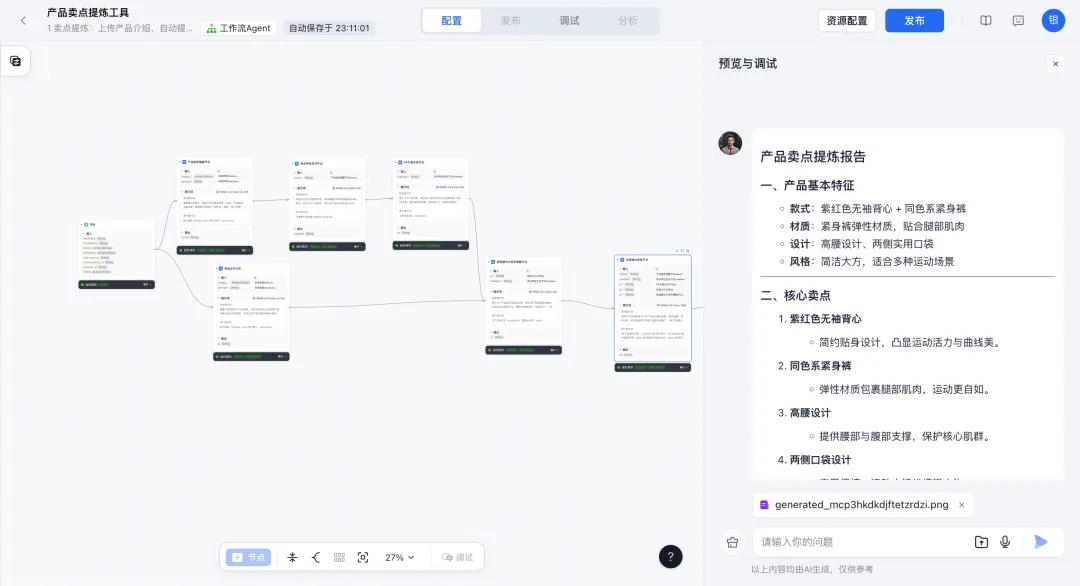This screenshot has width=1080, height=586.
Task: Click the 1. 紫红色无袖背心 item
Action: pos(820,319)
